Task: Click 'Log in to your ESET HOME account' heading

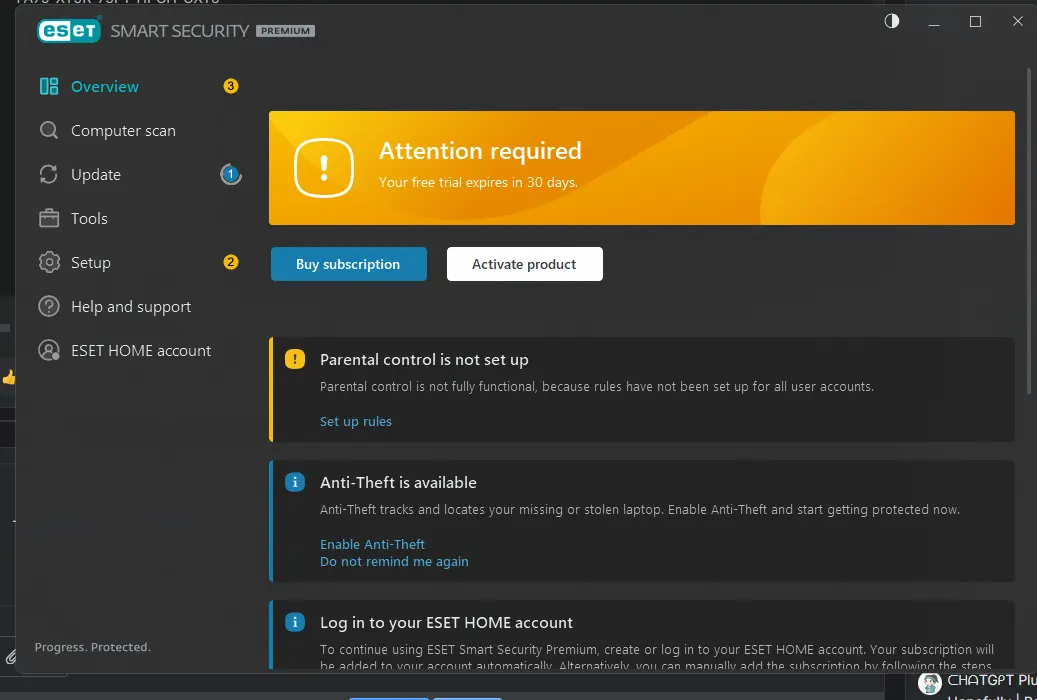Action: point(446,623)
